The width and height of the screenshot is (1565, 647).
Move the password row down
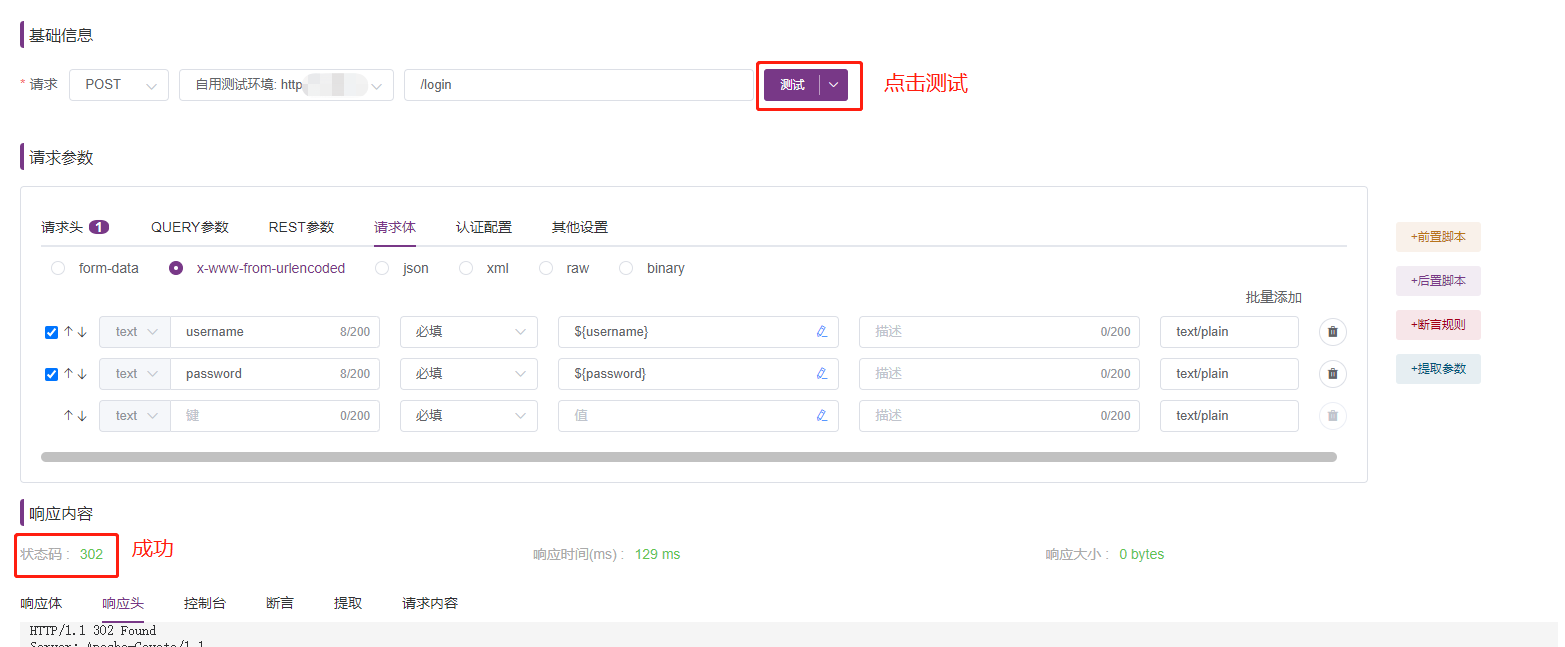tap(80, 373)
